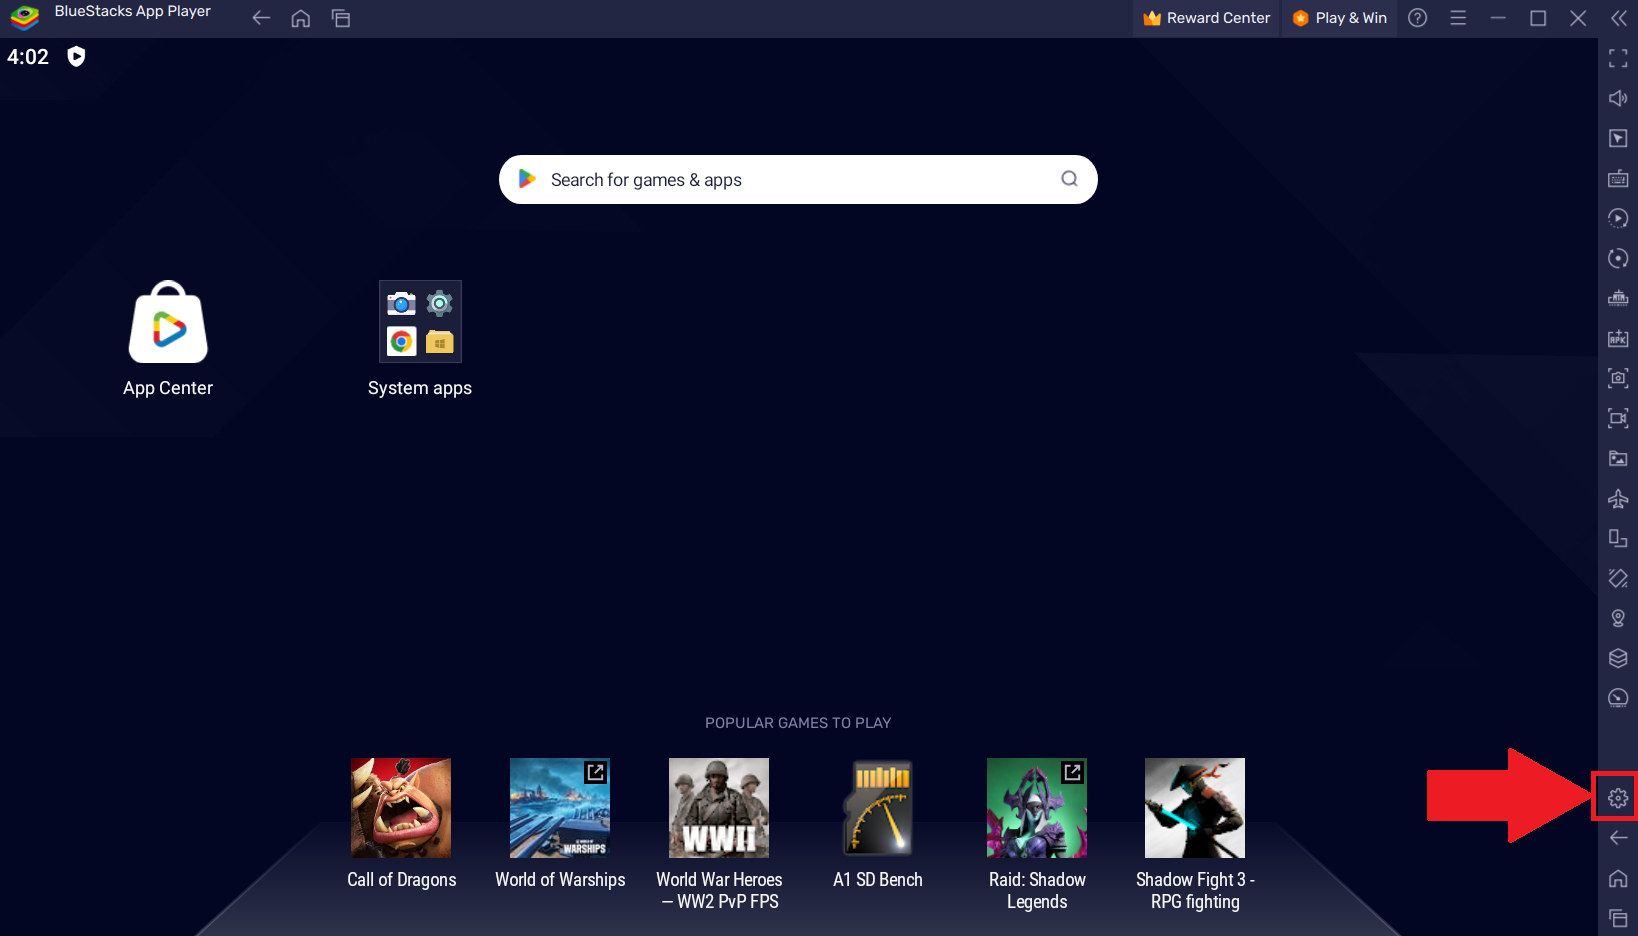The image size is (1638, 936).
Task: Go back using the title bar arrow
Action: (261, 18)
